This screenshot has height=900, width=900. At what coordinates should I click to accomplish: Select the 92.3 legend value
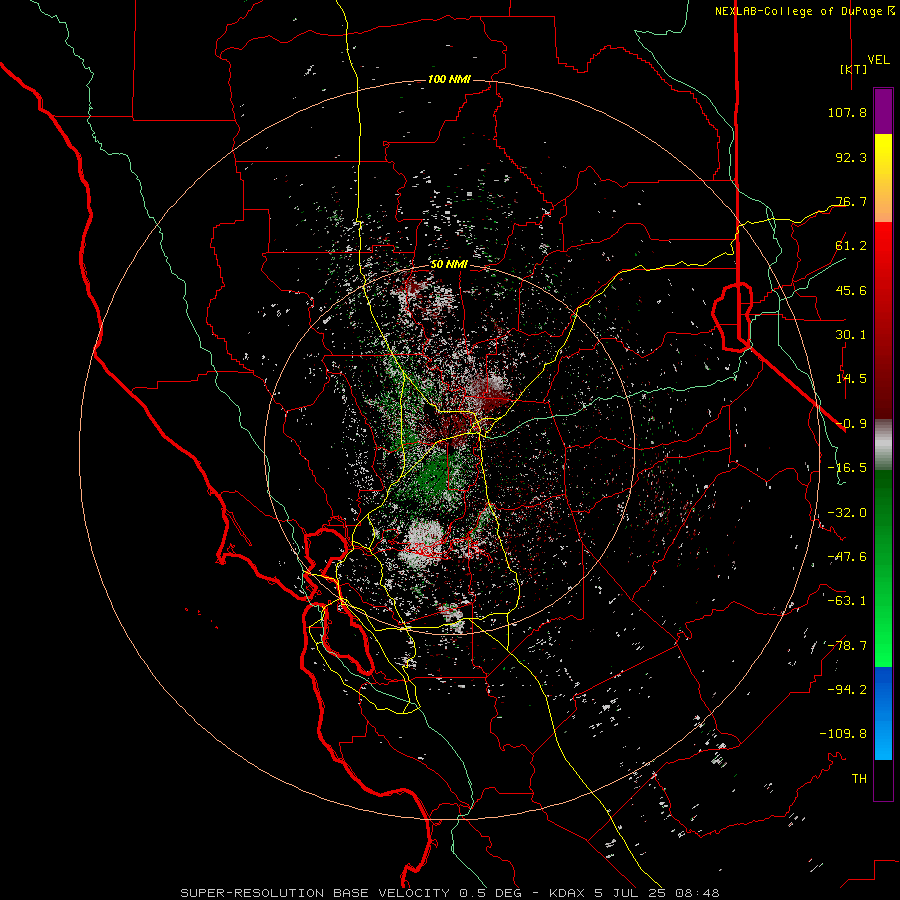(x=851, y=157)
